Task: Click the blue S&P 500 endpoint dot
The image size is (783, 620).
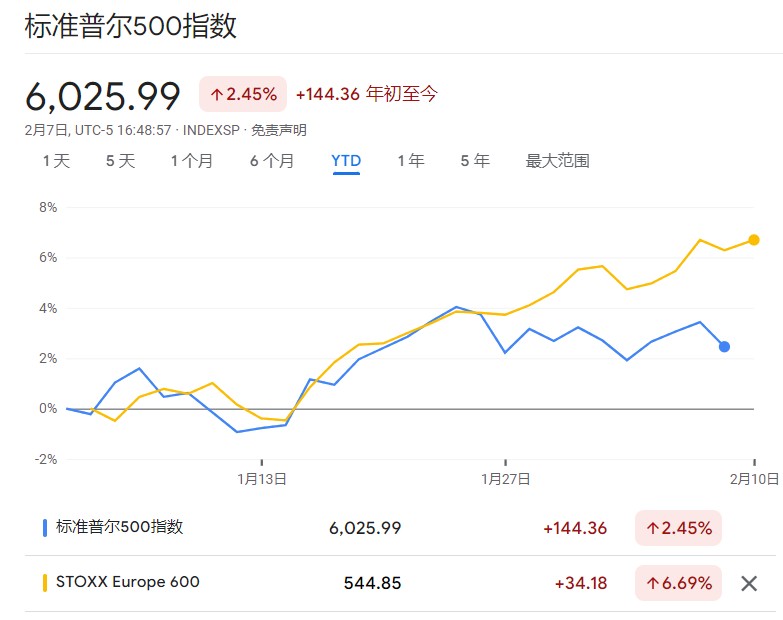Action: (x=724, y=346)
